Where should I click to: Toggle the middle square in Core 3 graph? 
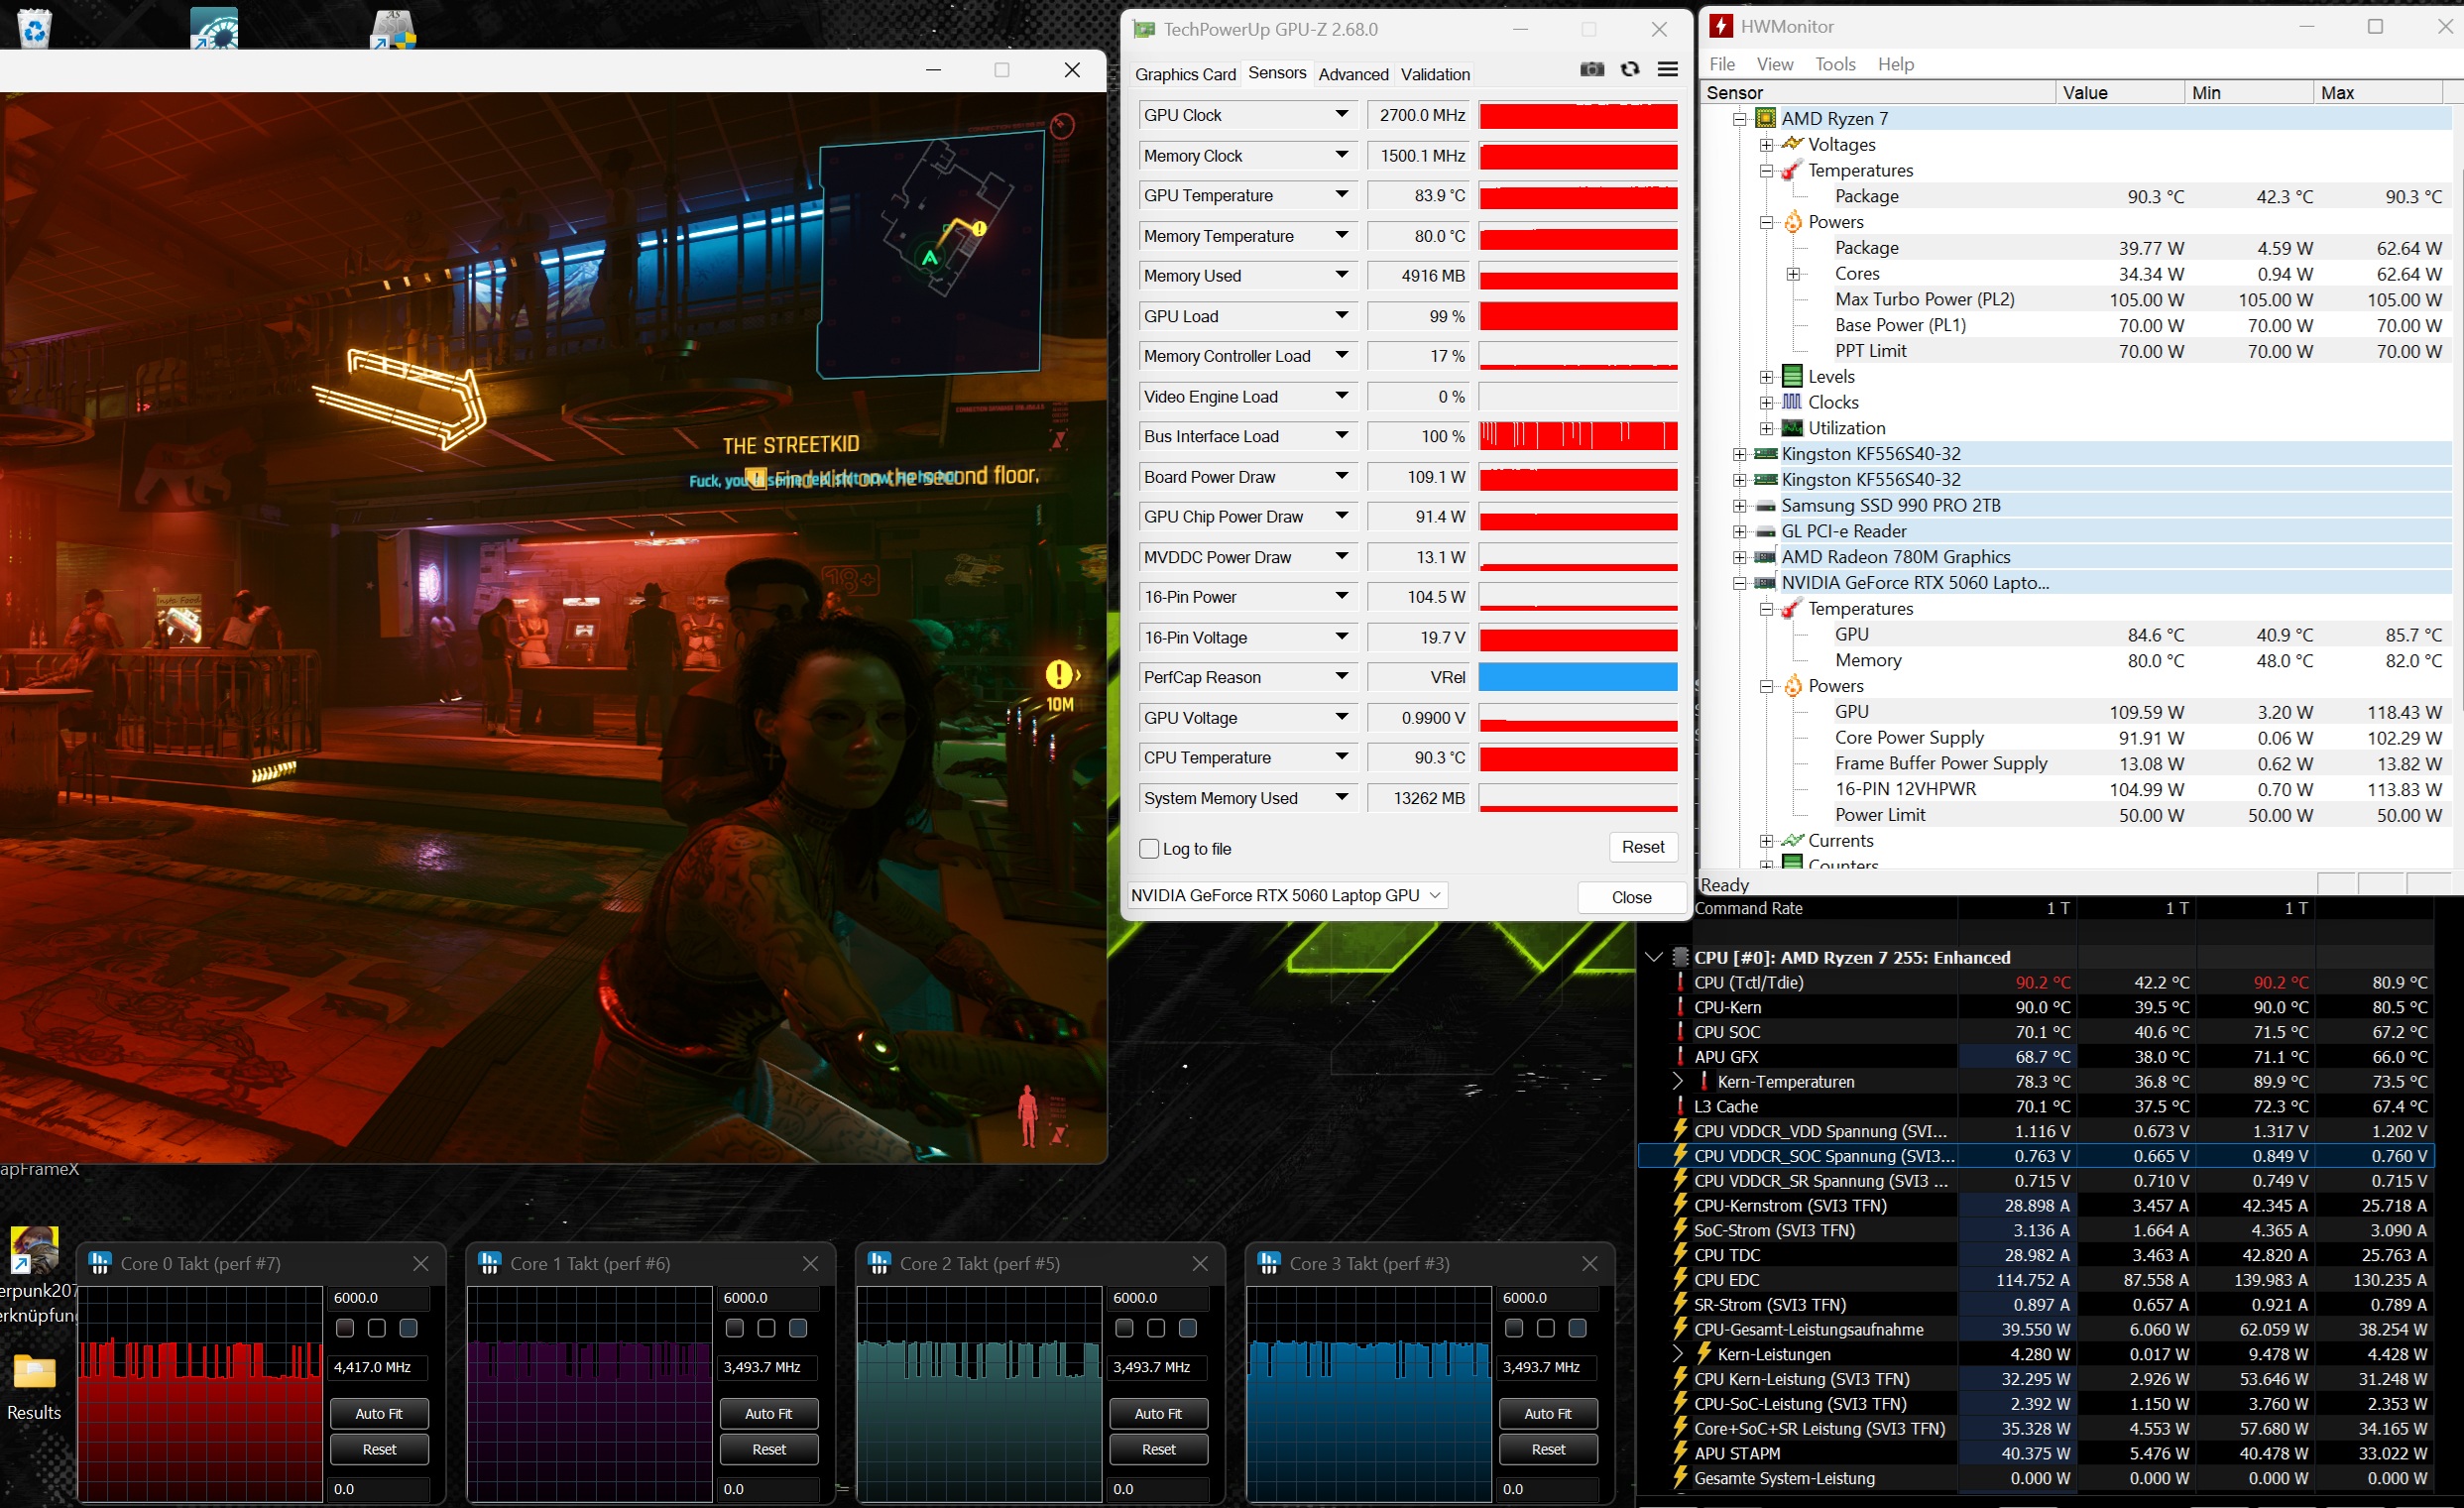click(x=1545, y=1328)
